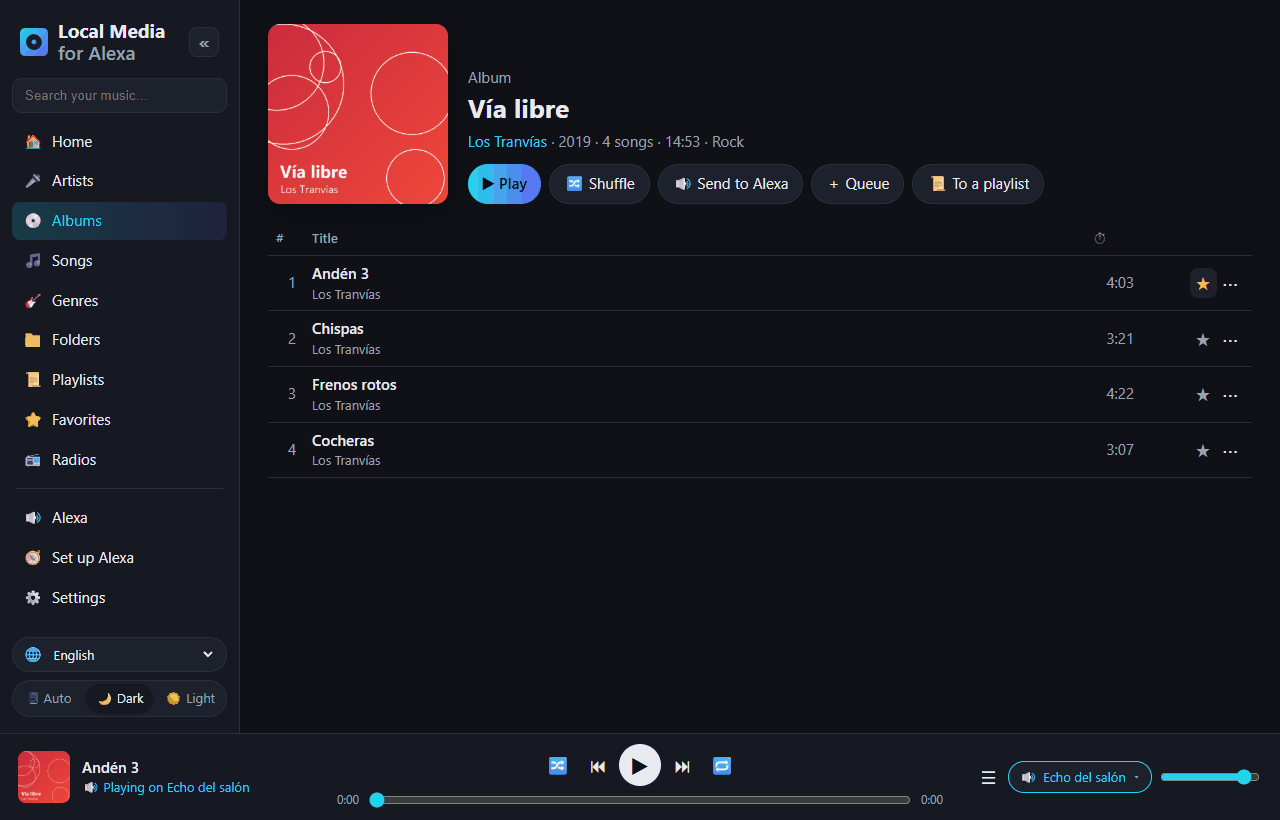Open the English language dropdown
This screenshot has height=820, width=1280.
[120, 655]
